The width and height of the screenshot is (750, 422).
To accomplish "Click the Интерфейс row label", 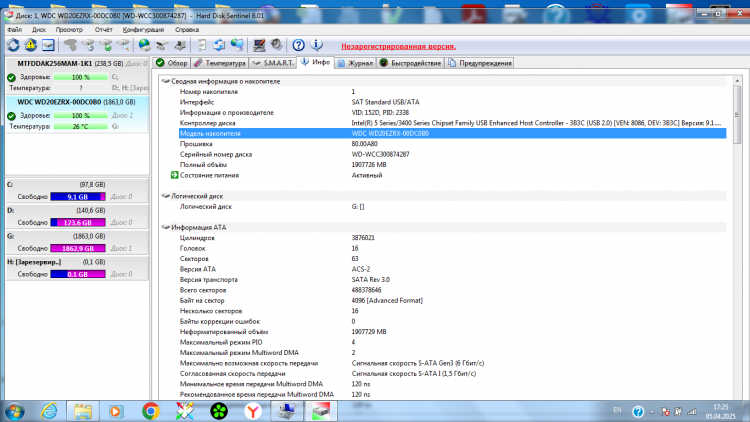I will 197,102.
